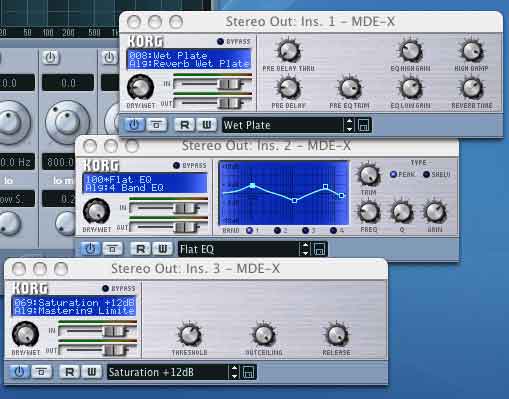Toggle power button in Ins. 1 MDE-X window
509x399 pixels.
point(134,125)
